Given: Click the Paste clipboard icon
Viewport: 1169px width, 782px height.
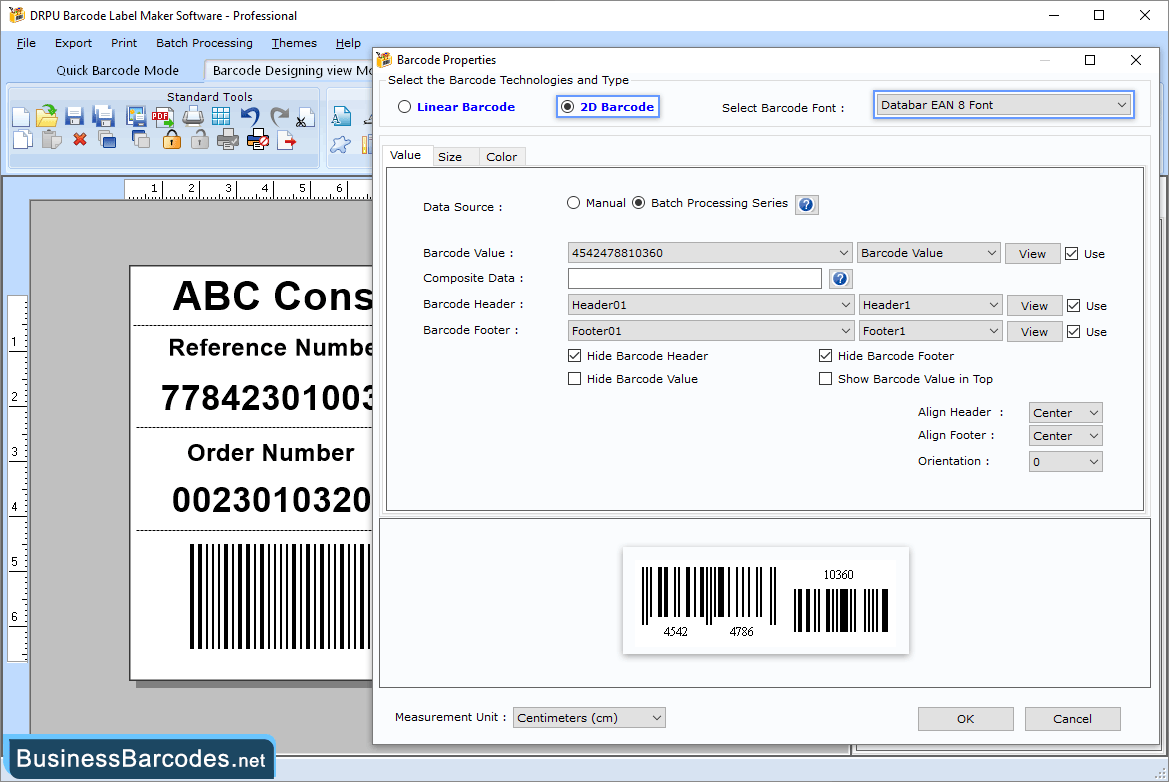Looking at the screenshot, I should (x=51, y=139).
